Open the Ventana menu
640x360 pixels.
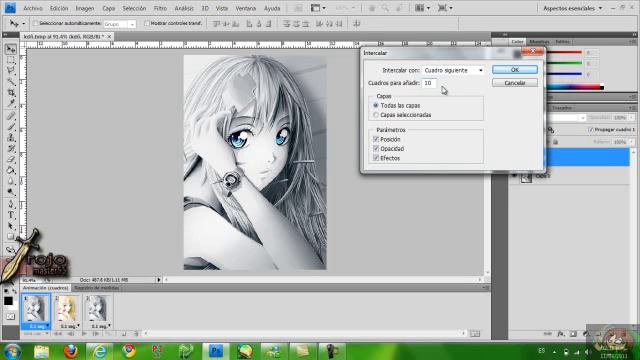point(245,8)
